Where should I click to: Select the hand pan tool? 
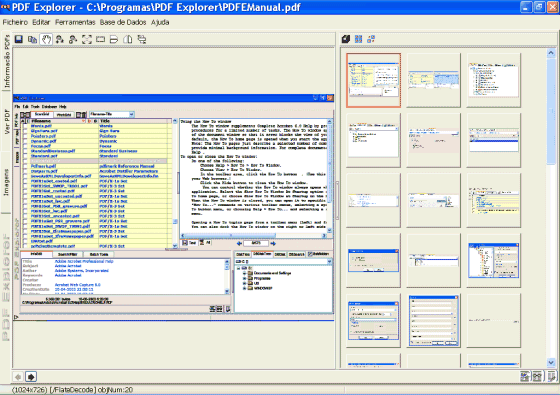[x=46, y=39]
